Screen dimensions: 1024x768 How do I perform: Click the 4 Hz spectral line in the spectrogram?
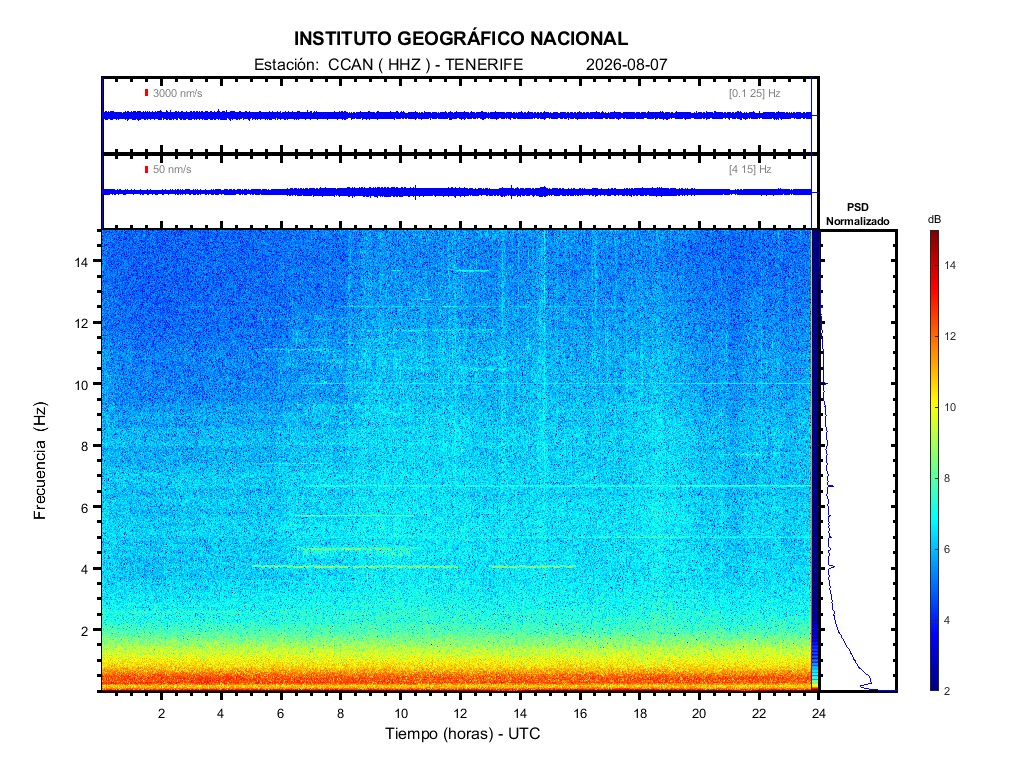(x=356, y=567)
